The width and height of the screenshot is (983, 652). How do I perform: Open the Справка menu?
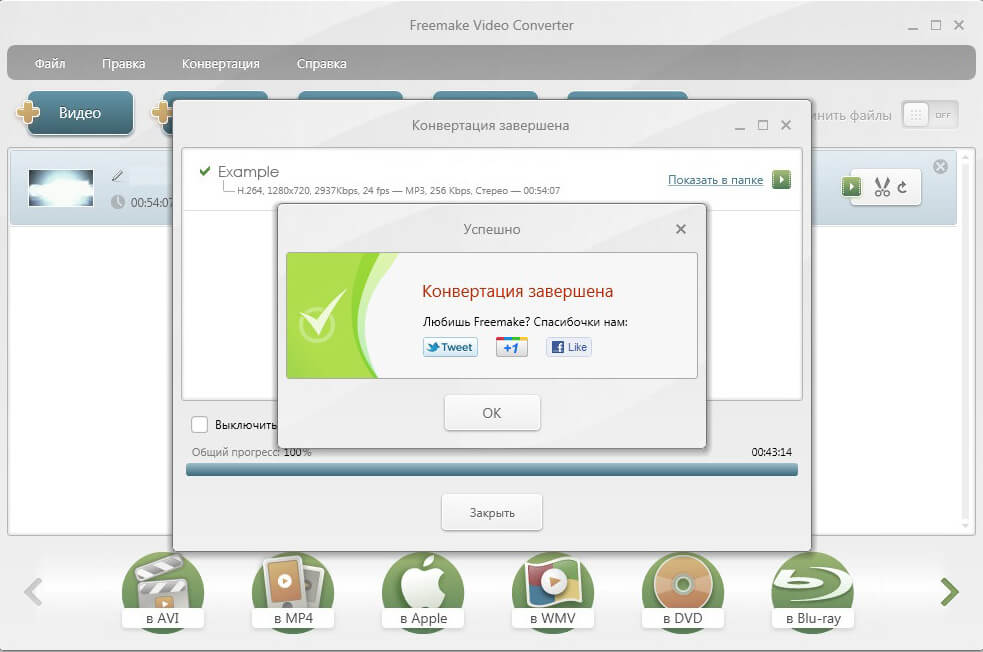(x=322, y=63)
